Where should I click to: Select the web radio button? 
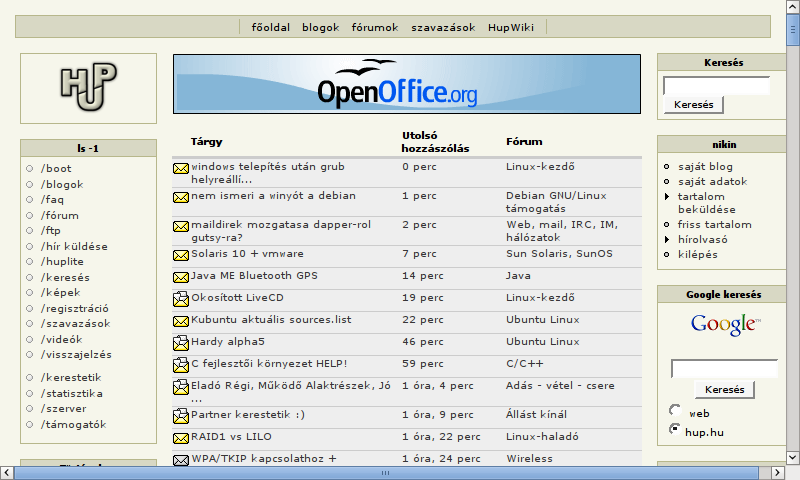(675, 410)
